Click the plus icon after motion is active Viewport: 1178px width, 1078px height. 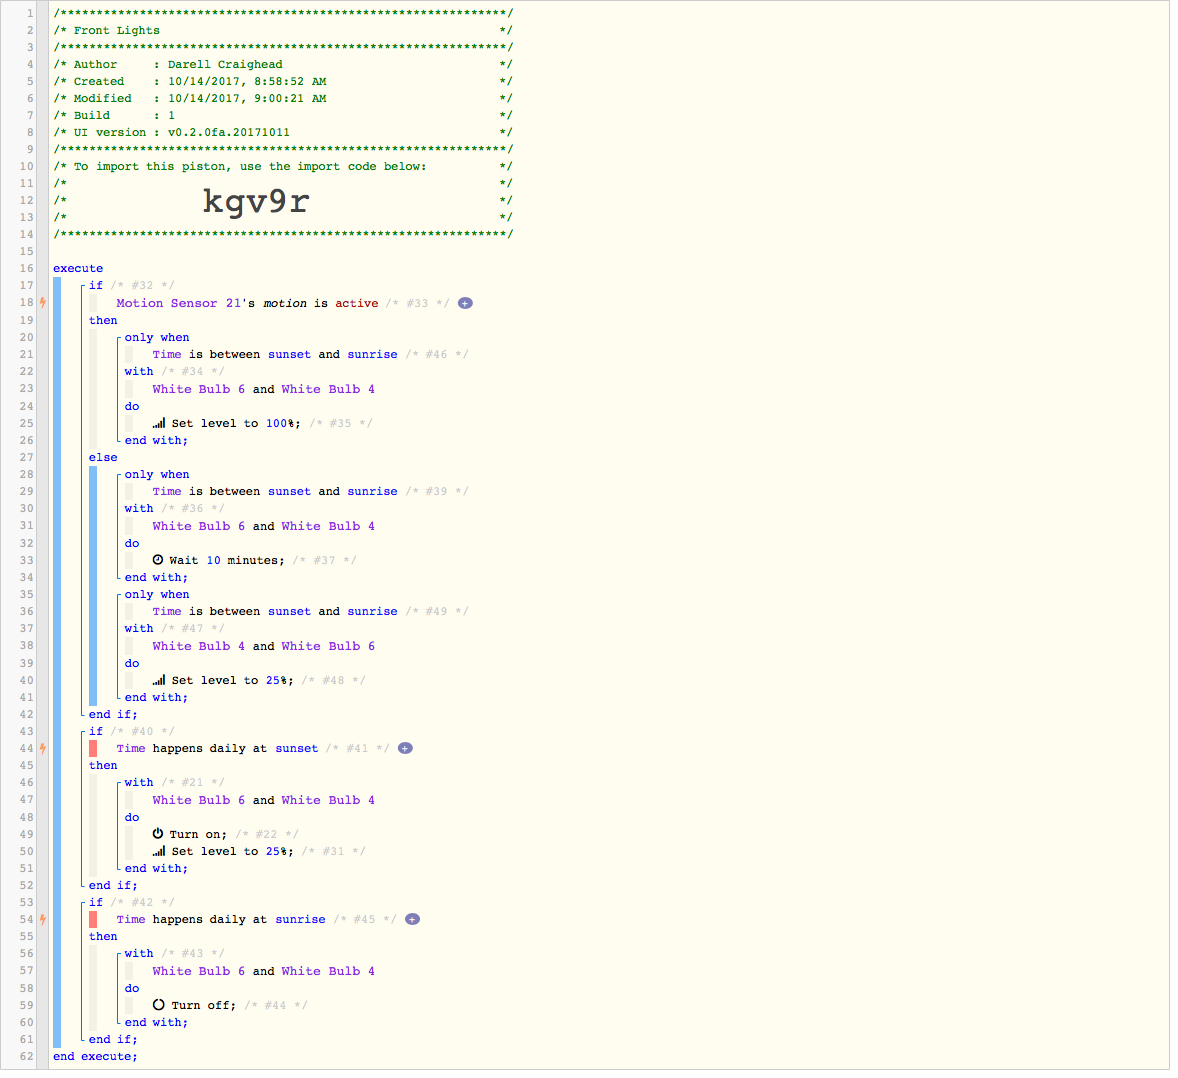(x=465, y=303)
